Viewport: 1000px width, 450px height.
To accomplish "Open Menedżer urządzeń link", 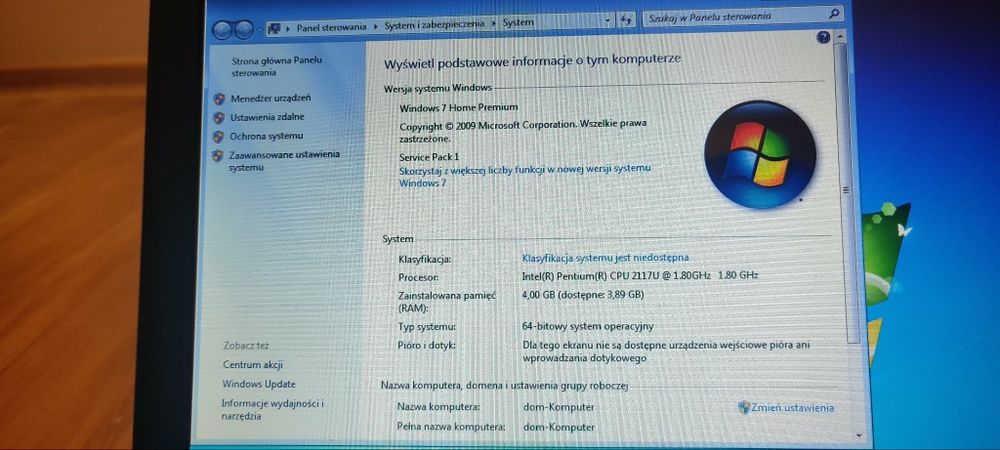I will pyautogui.click(x=270, y=98).
